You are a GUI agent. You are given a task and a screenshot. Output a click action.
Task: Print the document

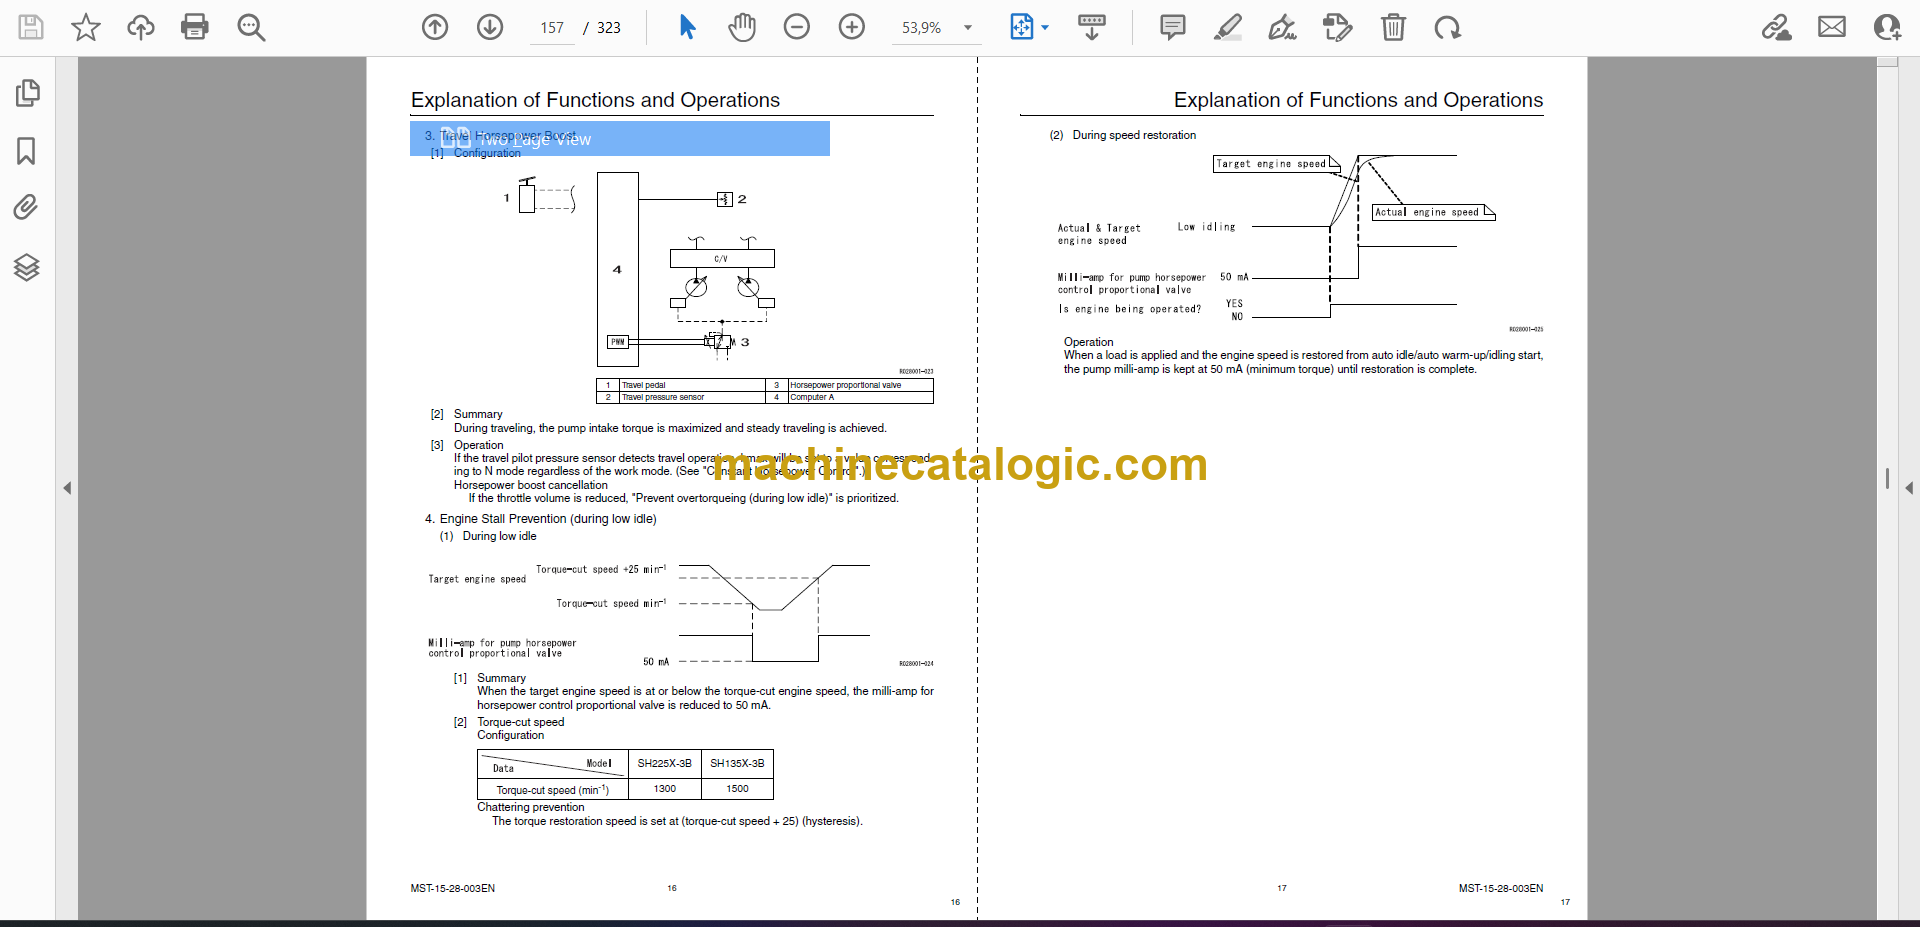point(195,27)
